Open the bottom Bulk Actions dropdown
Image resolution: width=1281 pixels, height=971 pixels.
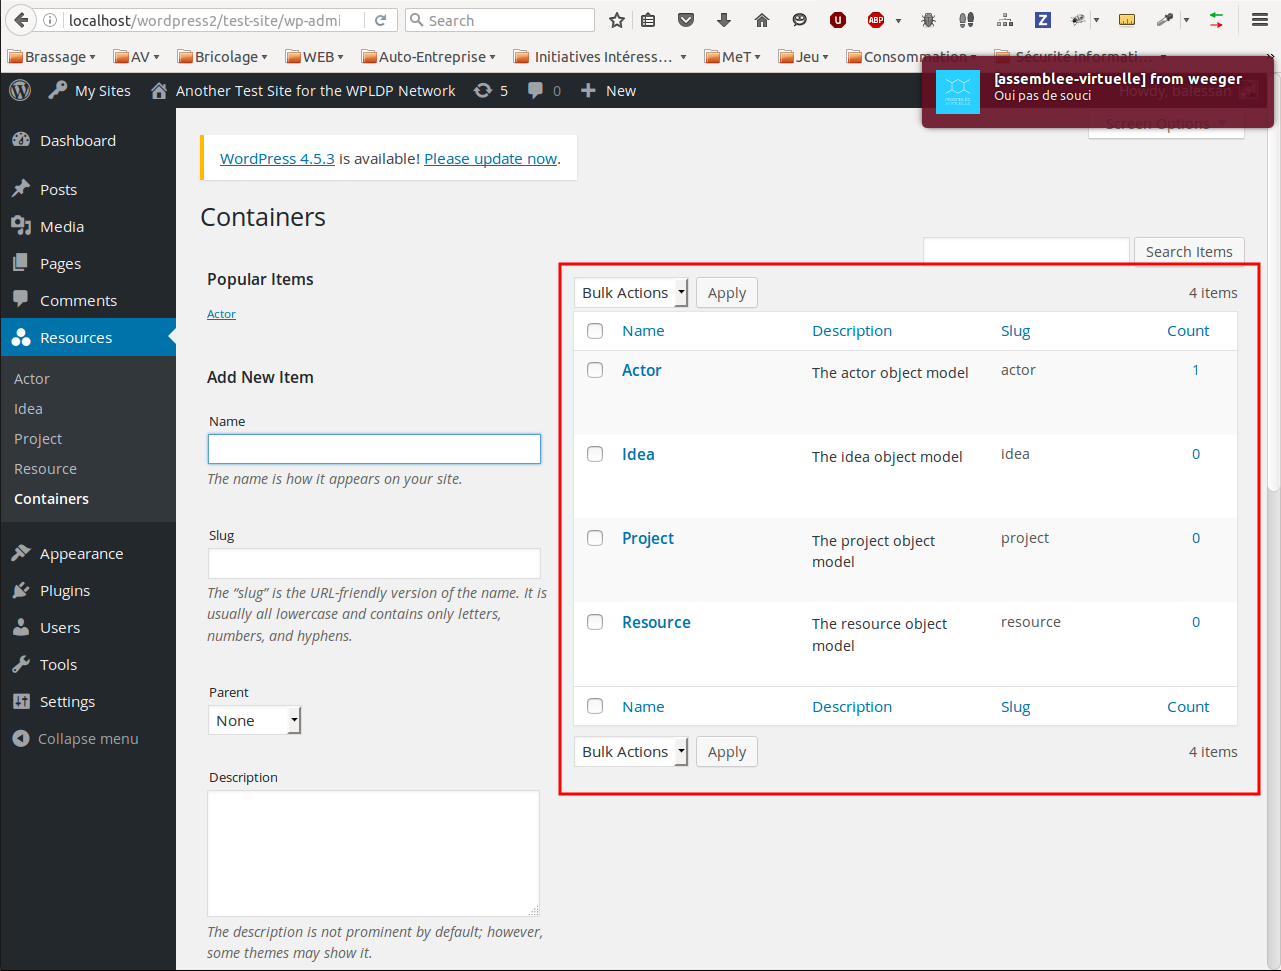(631, 752)
